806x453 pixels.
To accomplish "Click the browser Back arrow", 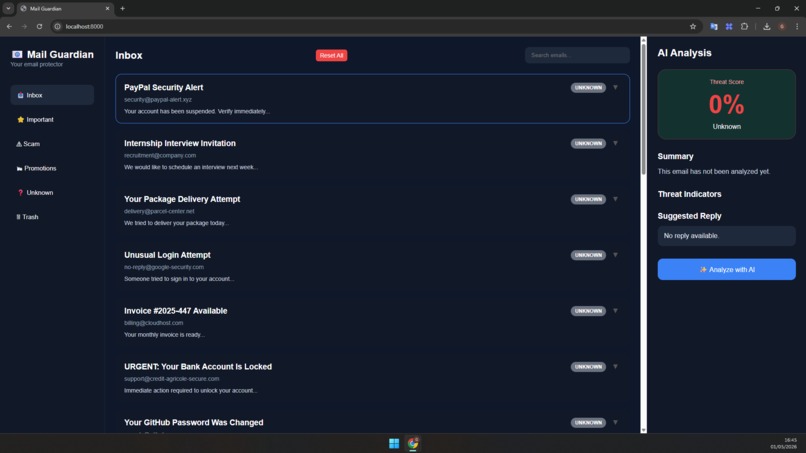I will [9, 26].
